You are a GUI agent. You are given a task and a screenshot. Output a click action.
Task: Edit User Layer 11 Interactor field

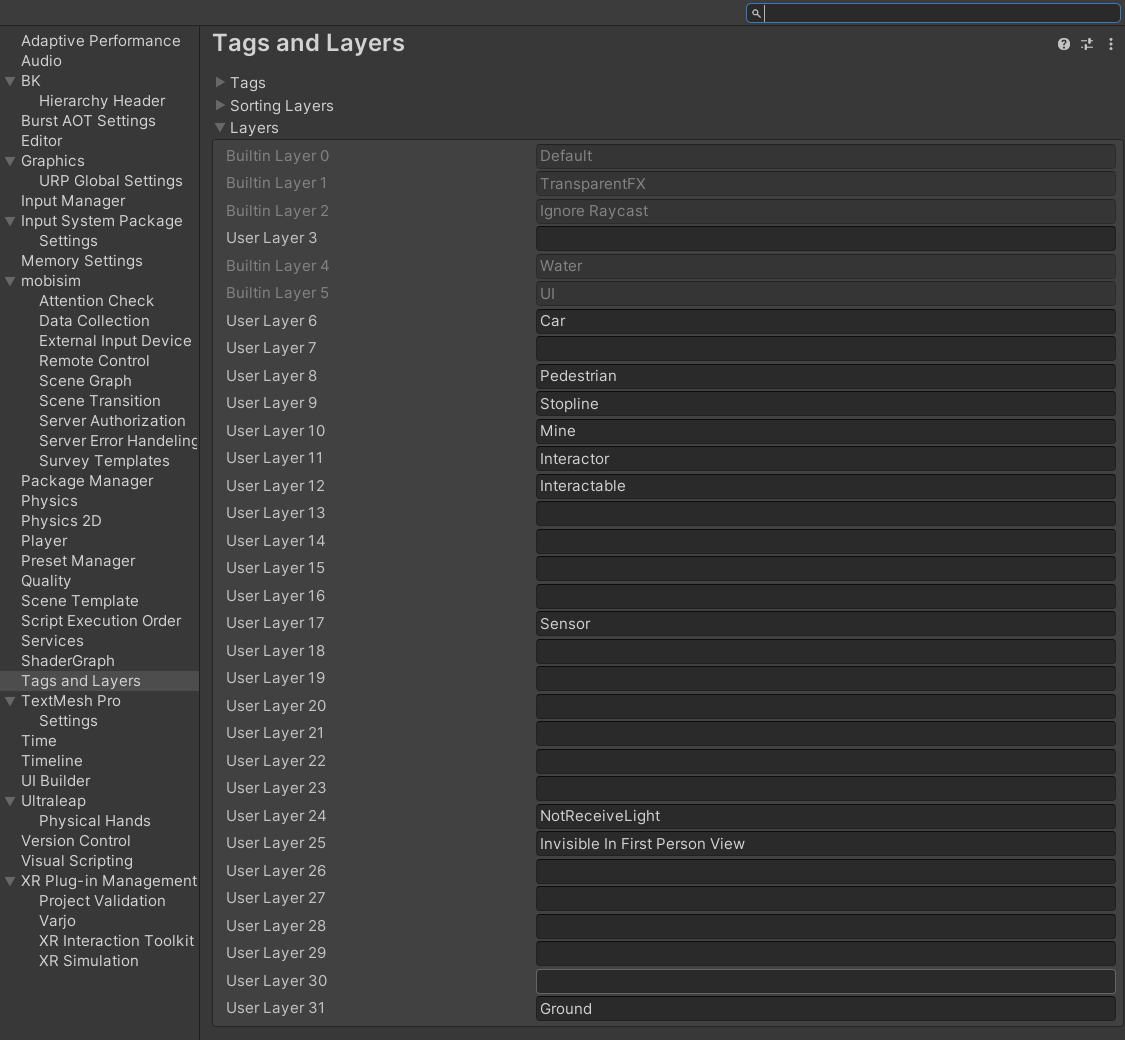pos(825,459)
